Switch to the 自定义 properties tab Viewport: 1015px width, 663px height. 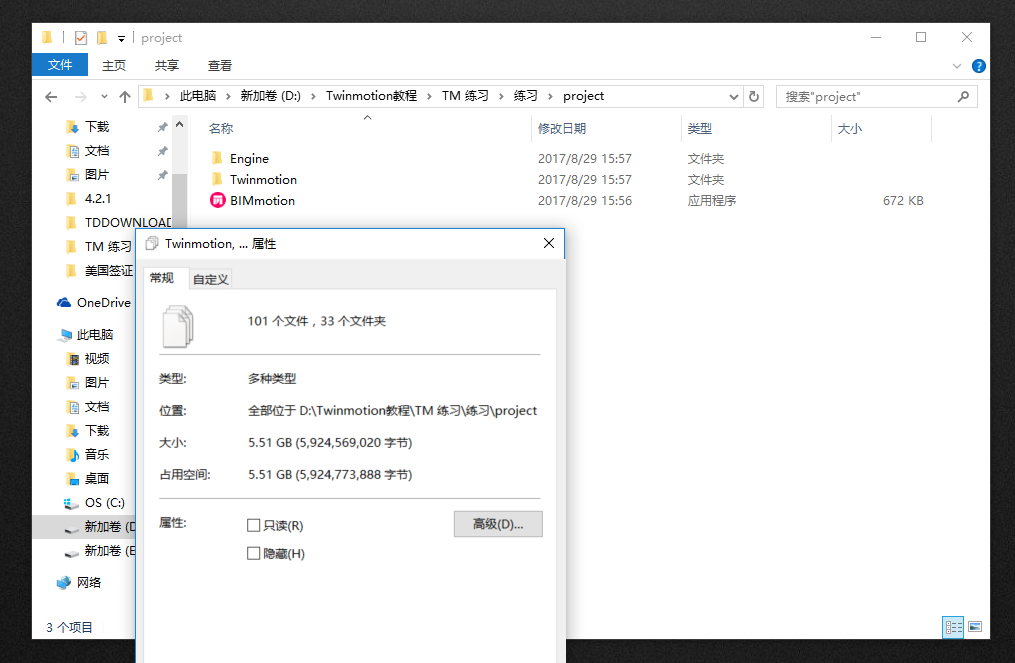pyautogui.click(x=210, y=279)
